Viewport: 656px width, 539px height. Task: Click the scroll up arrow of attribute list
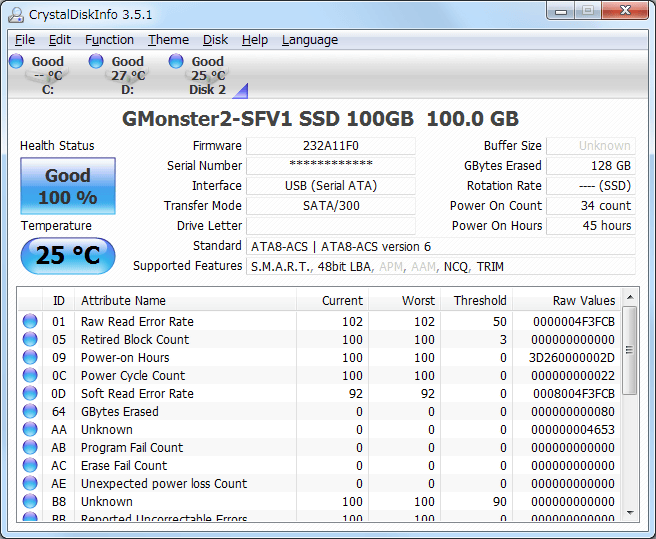[x=630, y=298]
